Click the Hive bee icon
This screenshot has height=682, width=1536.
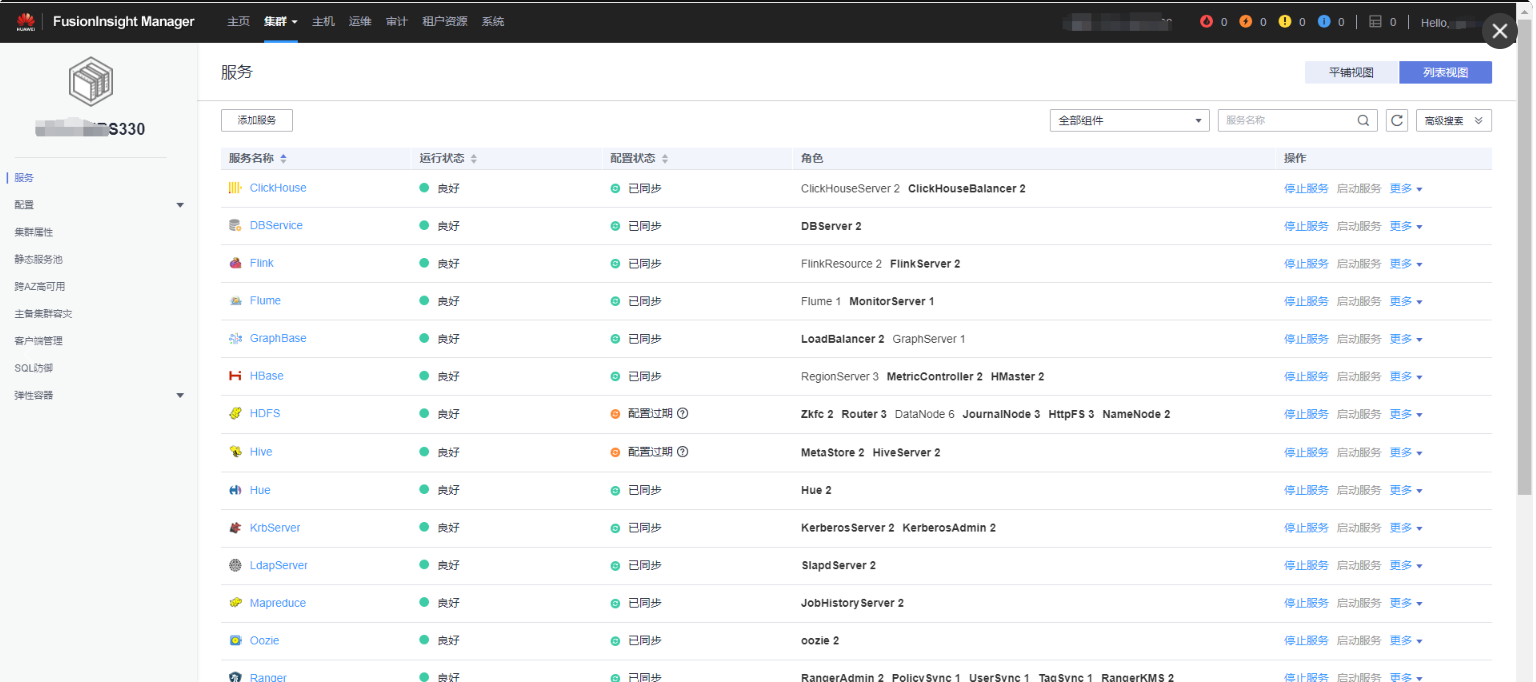[235, 452]
